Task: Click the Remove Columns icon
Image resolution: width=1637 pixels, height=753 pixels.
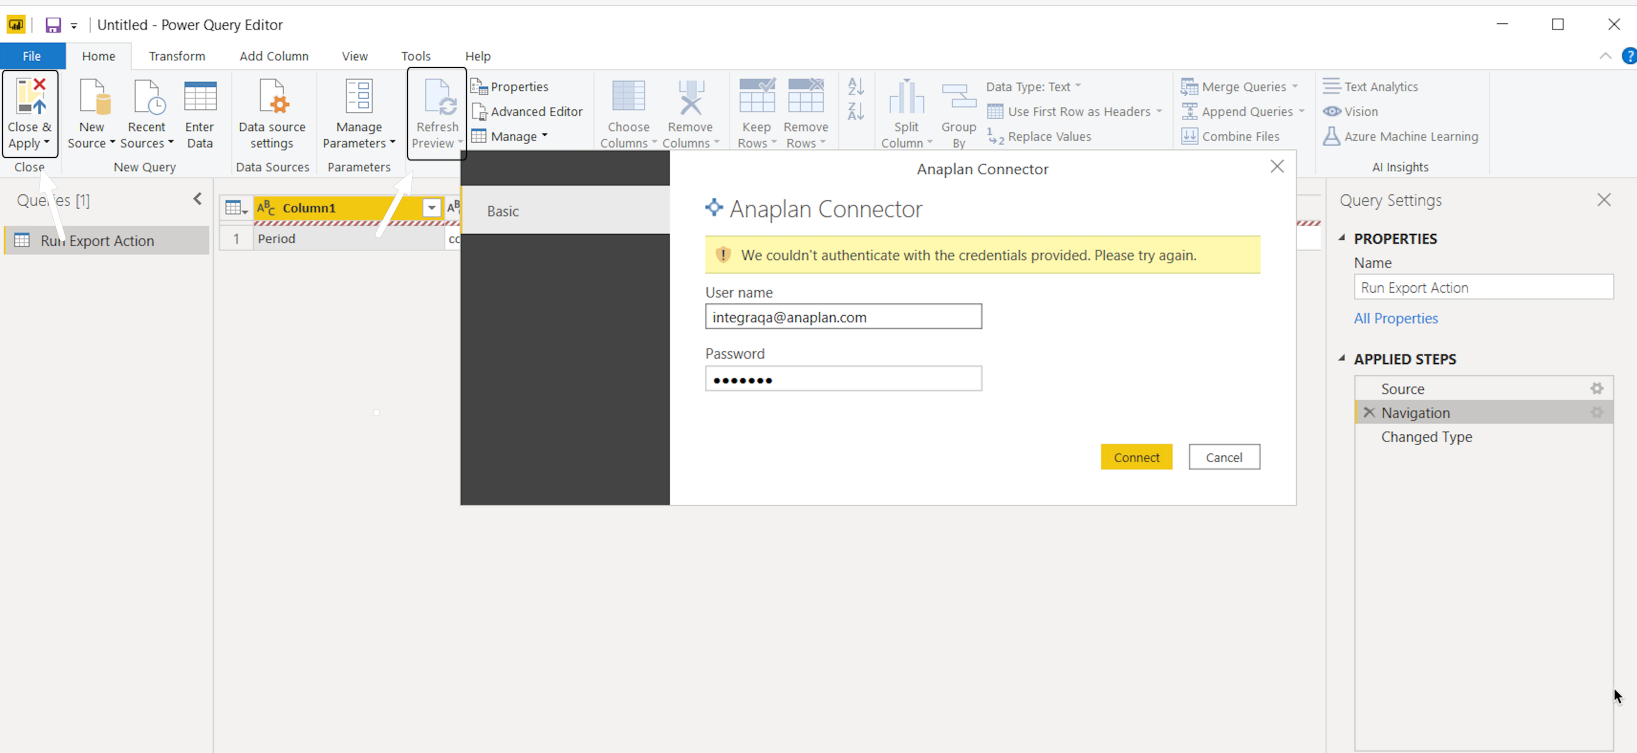Action: pos(691,98)
